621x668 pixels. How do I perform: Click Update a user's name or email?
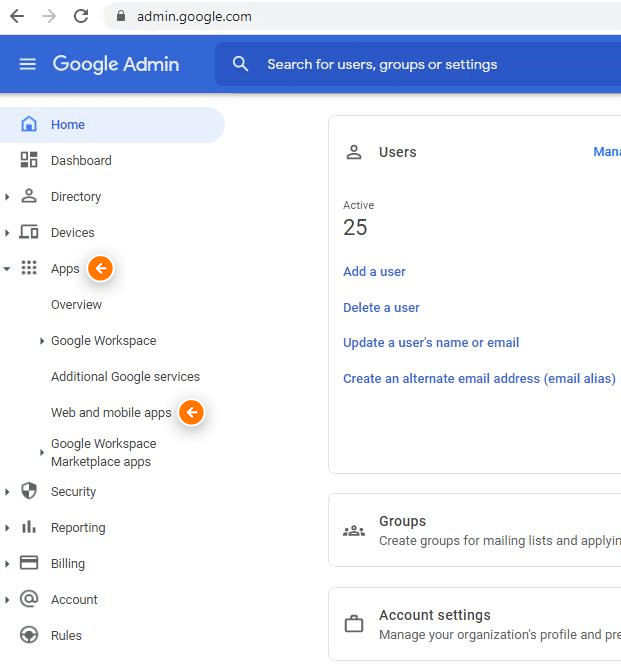click(431, 343)
